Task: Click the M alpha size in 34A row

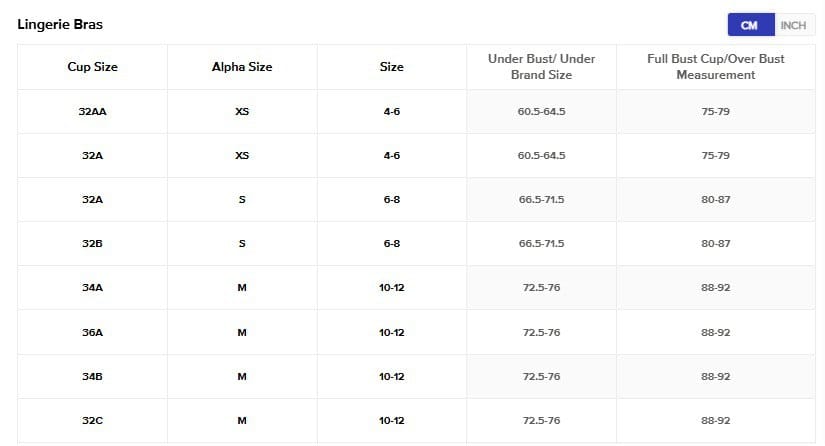Action: [242, 288]
